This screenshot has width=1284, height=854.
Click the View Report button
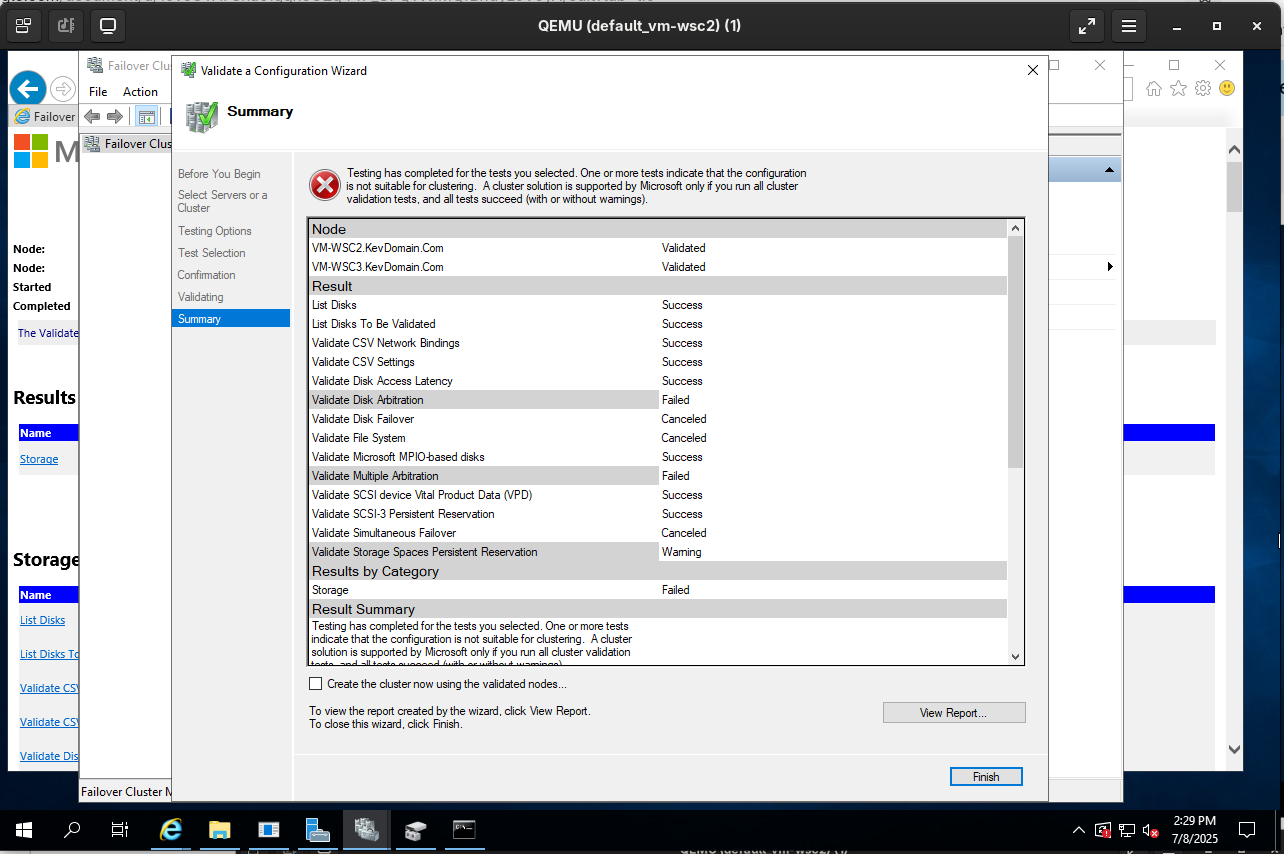click(954, 713)
